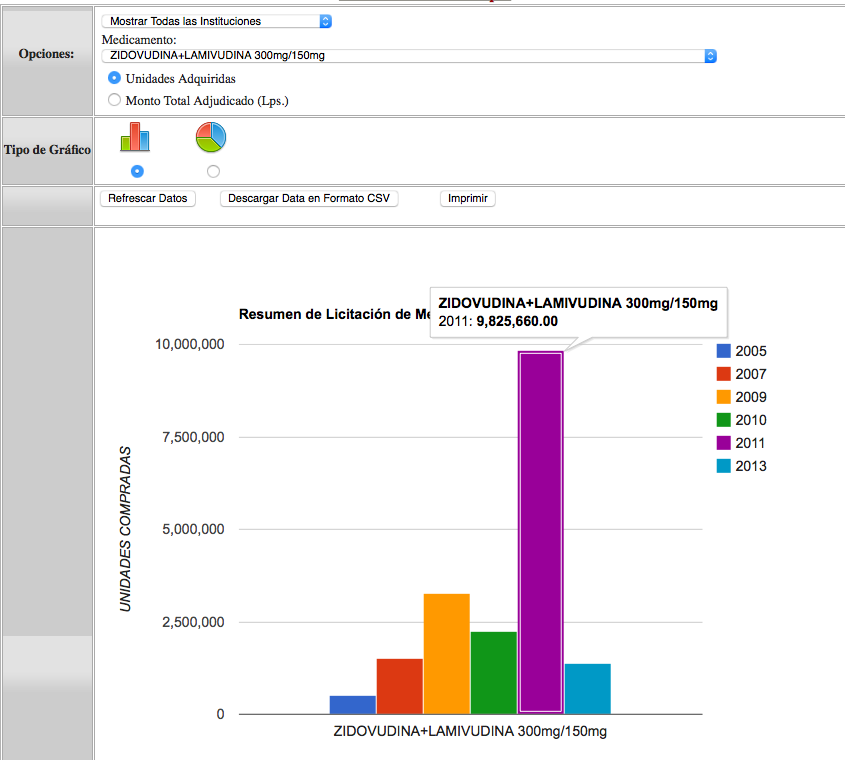This screenshot has height=760, width=845.
Task: Click the 2011 purple legend swatch
Action: point(723,443)
